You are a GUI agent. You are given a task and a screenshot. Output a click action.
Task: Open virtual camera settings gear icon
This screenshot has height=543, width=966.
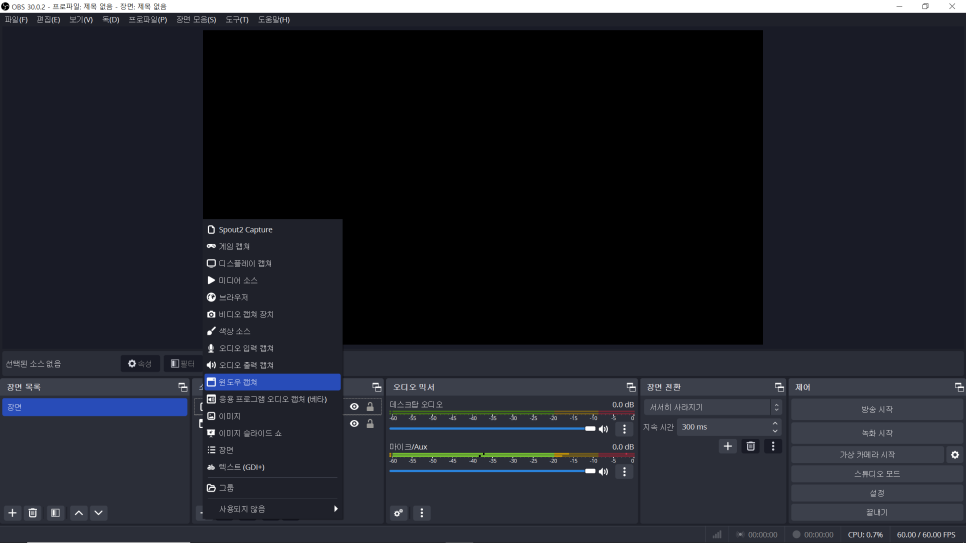[x=955, y=455]
